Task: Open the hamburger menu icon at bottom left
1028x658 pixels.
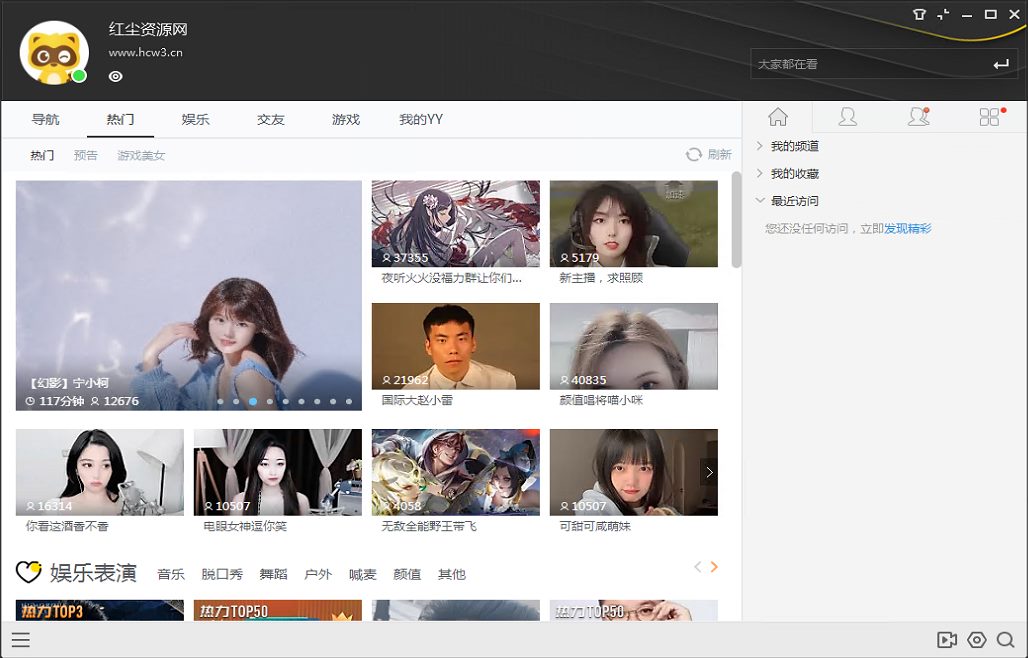Action: coord(21,640)
